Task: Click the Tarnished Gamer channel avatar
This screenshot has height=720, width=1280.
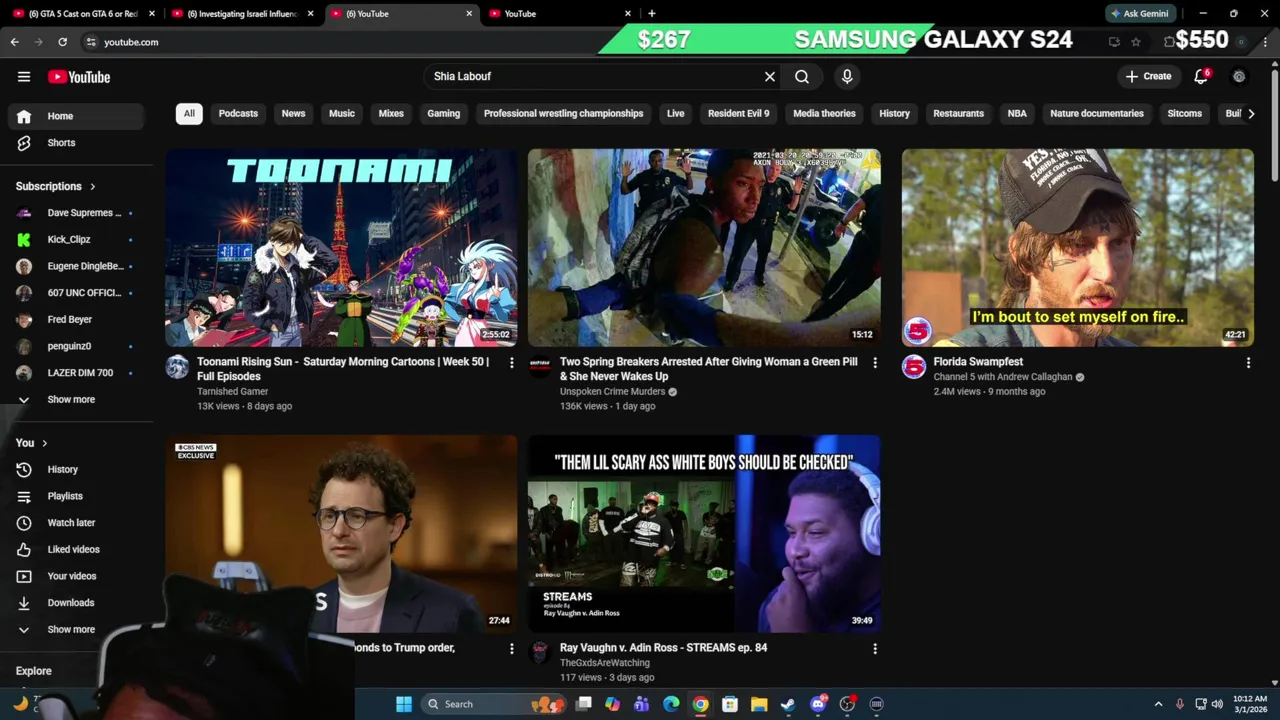Action: (x=177, y=367)
